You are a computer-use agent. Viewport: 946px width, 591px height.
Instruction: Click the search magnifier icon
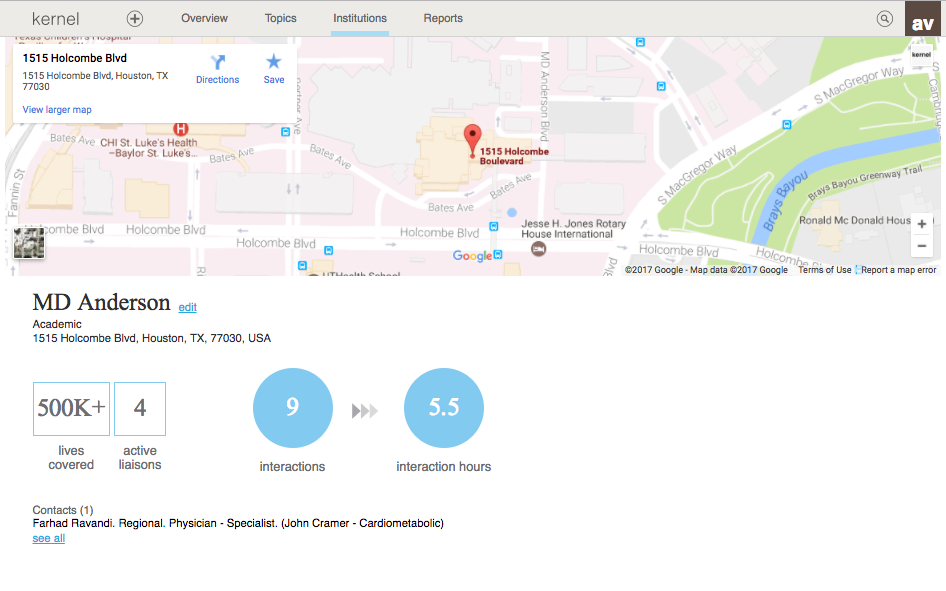point(884,19)
